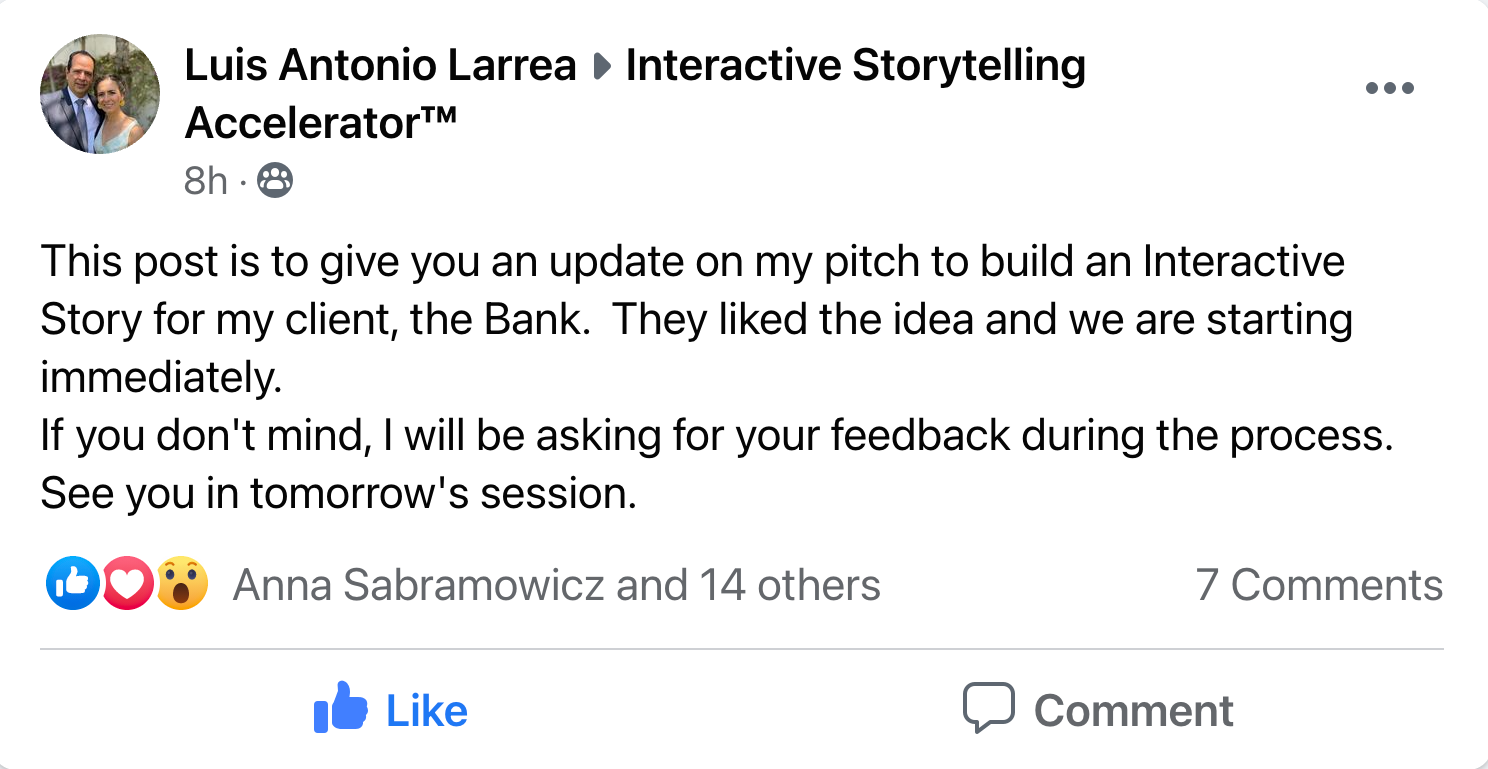This screenshot has width=1488, height=769.
Task: Toggle the blue Like button label
Action: pos(427,711)
